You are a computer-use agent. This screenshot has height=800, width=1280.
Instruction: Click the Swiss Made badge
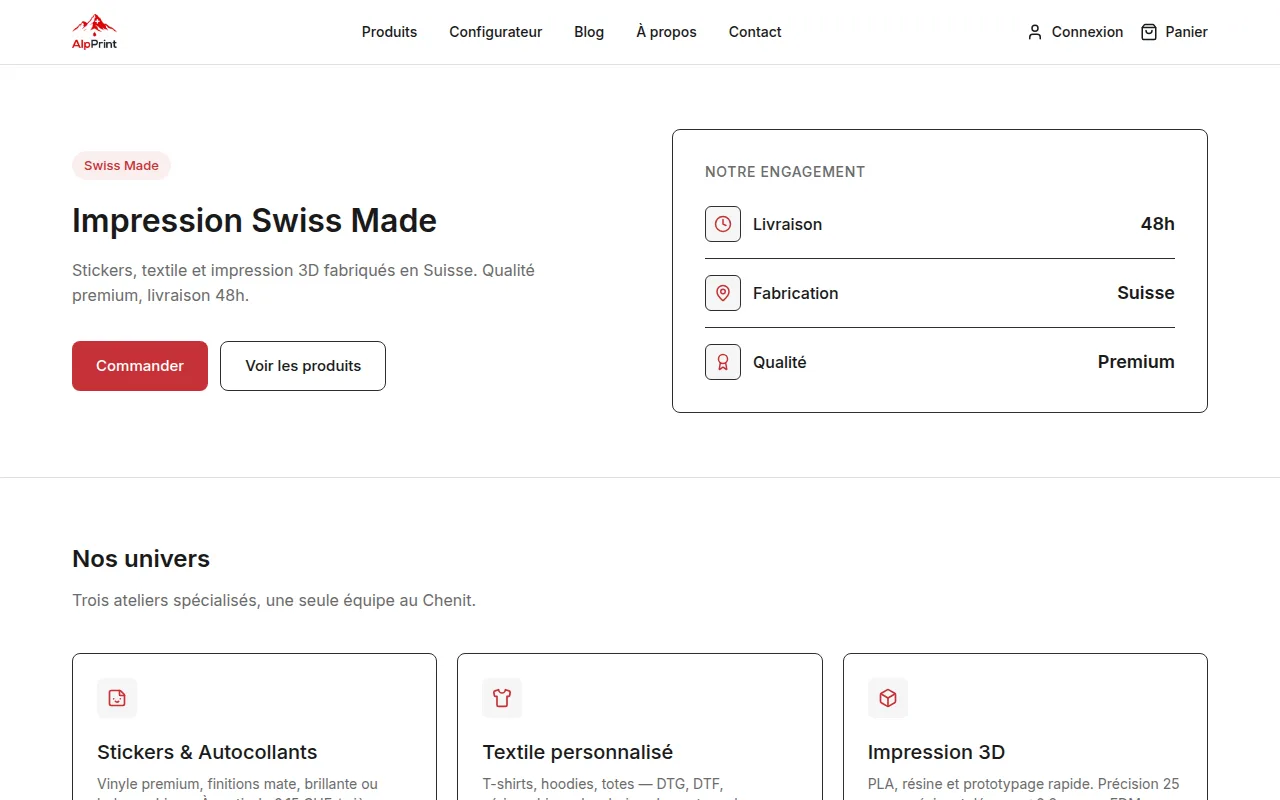pyautogui.click(x=121, y=166)
